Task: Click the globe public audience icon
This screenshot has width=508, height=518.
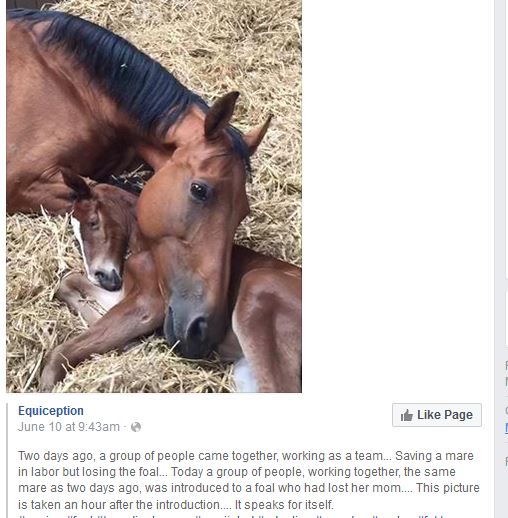Action: point(136,427)
